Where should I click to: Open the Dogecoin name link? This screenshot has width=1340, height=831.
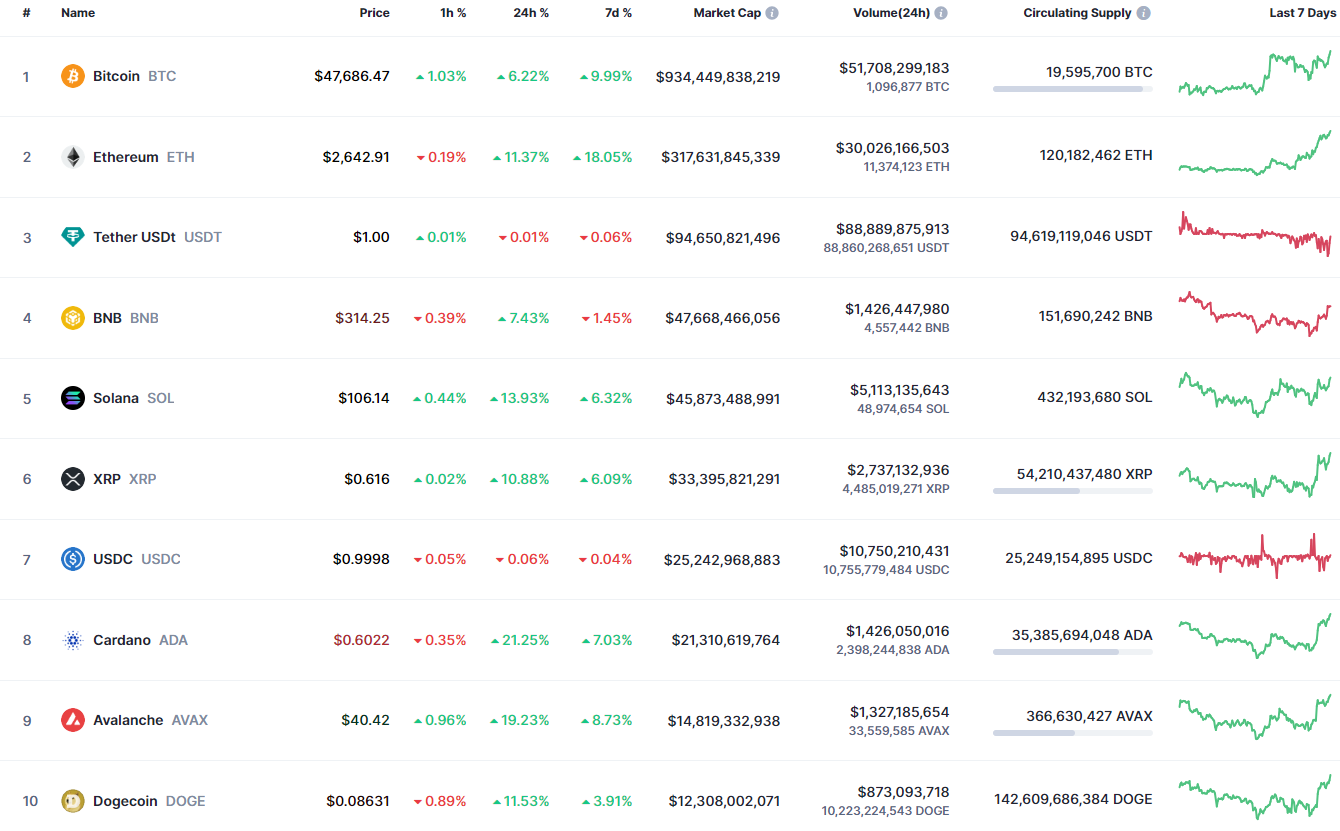125,801
